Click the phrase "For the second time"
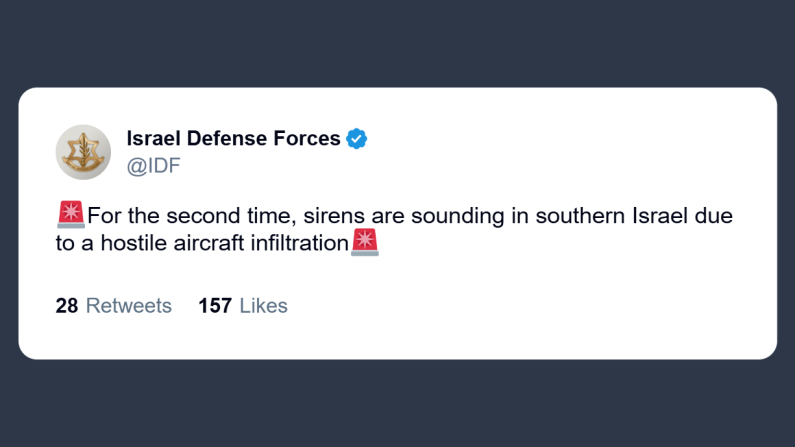Screen dimensions: 795x447 click(191, 216)
